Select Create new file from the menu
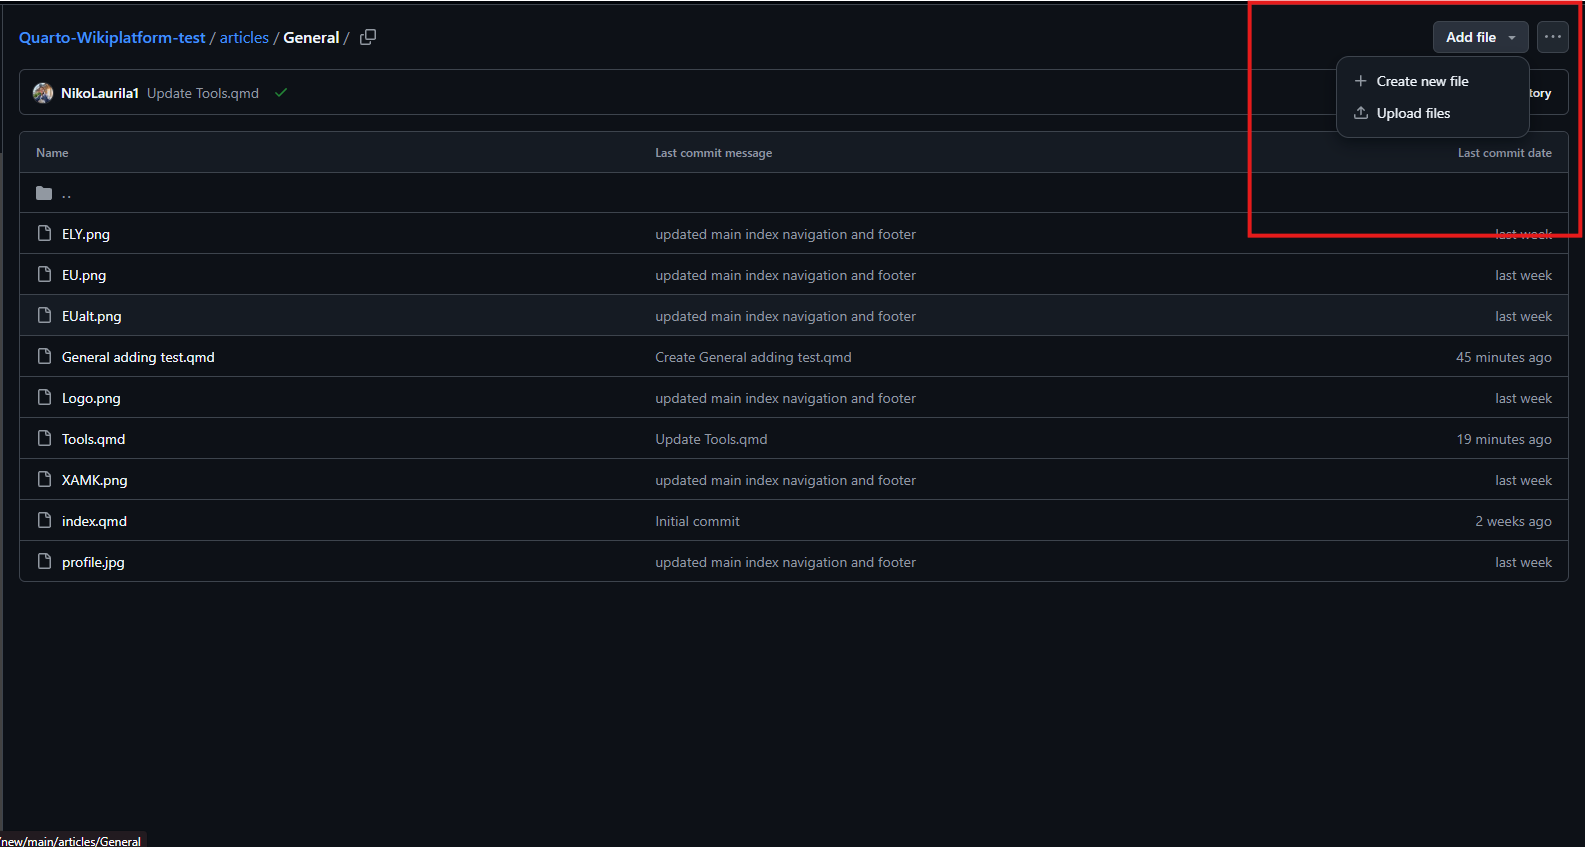Image resolution: width=1585 pixels, height=847 pixels. pyautogui.click(x=1422, y=81)
